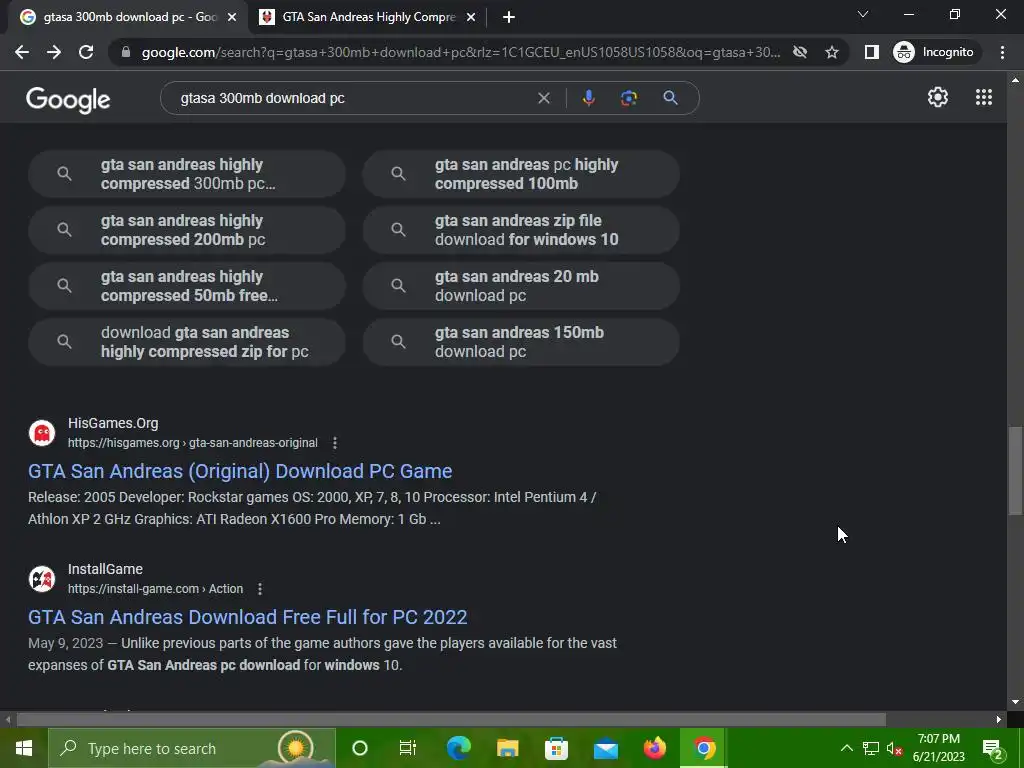Screen dimensions: 1024x768
Task: Show hidden system tray icons
Action: coord(846,748)
